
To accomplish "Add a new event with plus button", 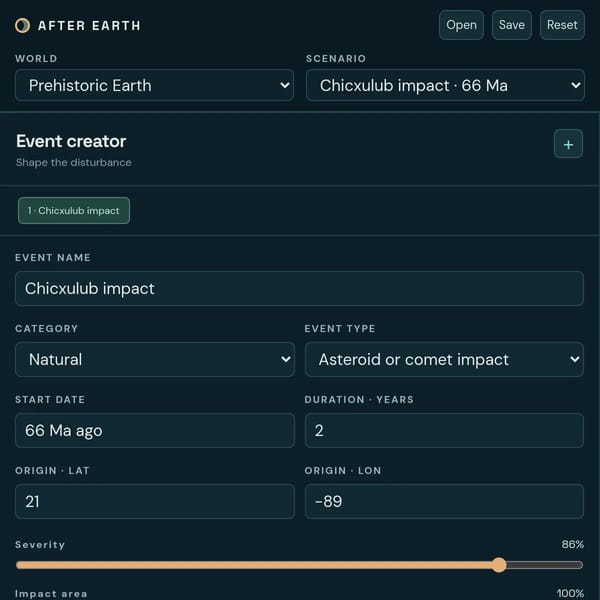I will click(x=568, y=144).
